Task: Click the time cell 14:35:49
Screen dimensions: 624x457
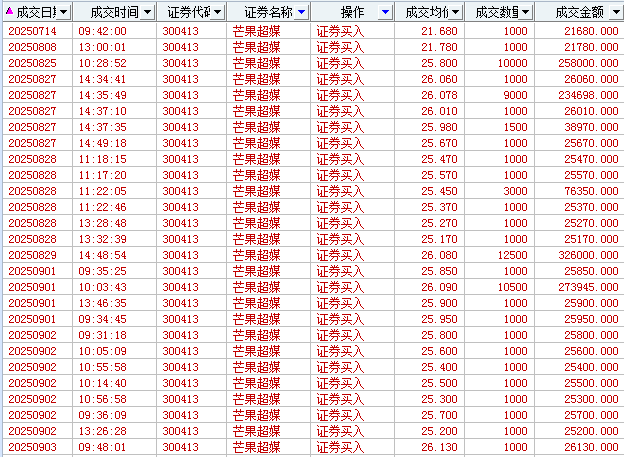Action: (102, 95)
